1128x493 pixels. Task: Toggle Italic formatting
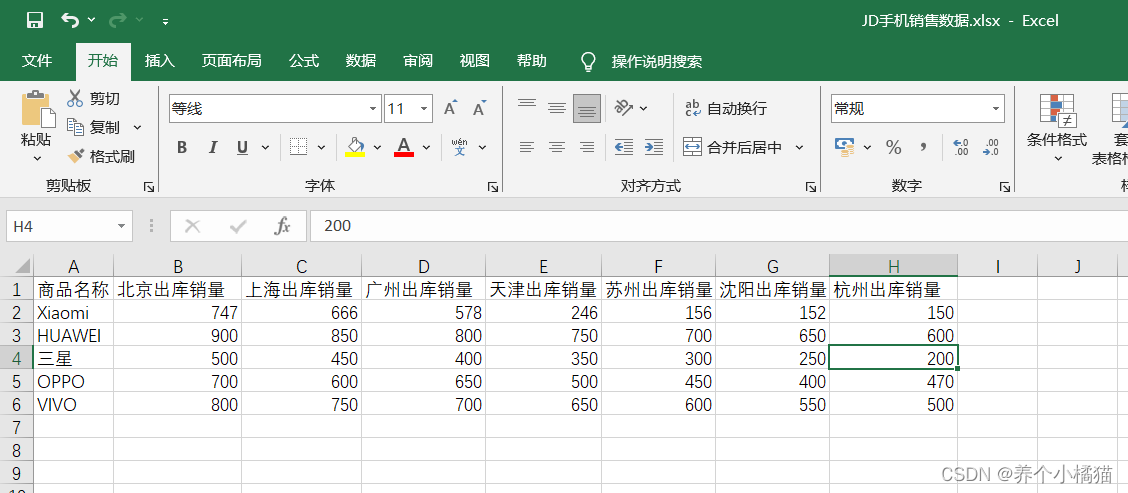pos(213,148)
